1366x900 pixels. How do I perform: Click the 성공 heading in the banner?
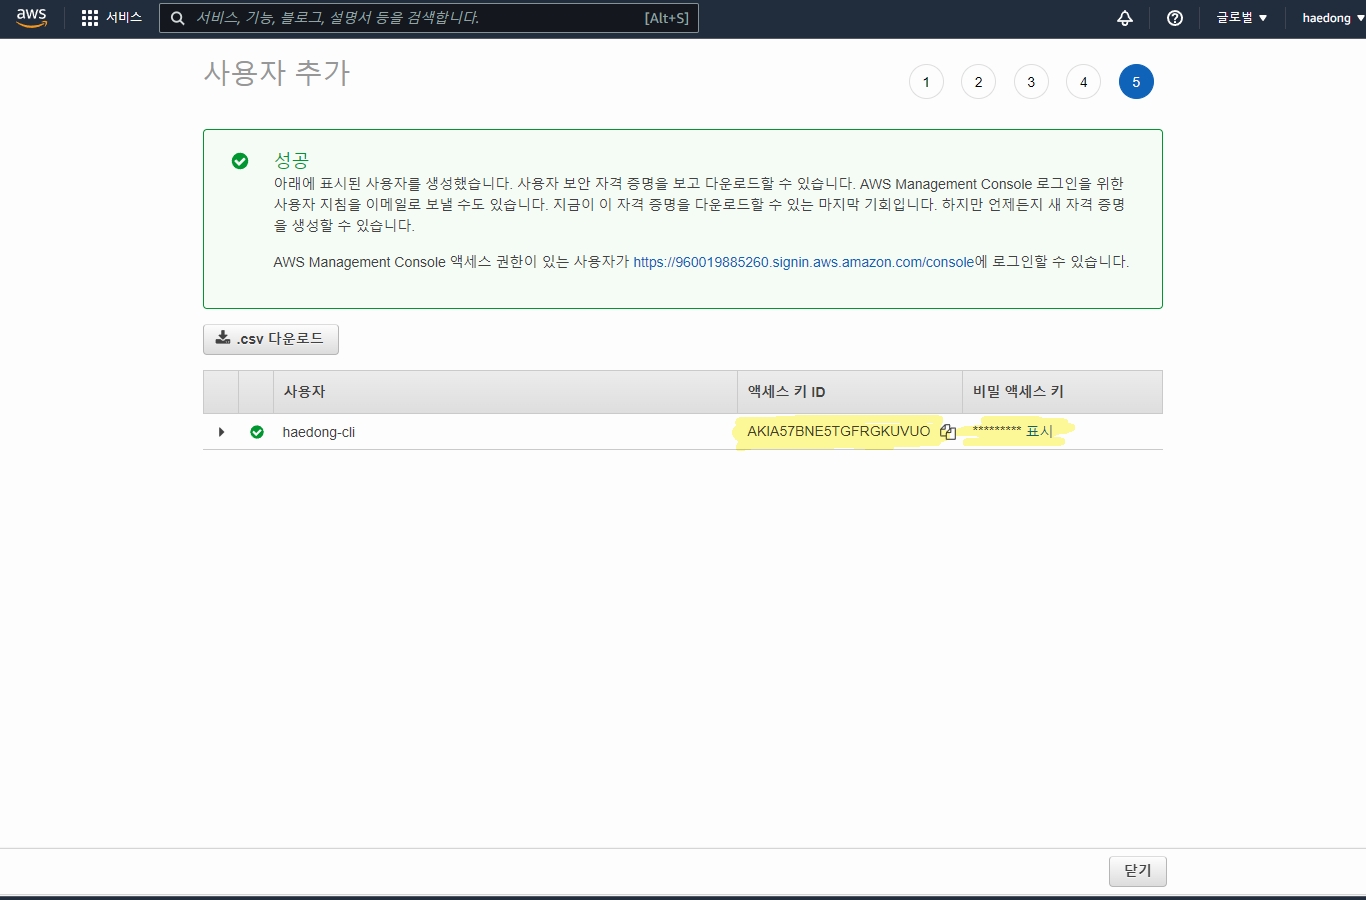[x=292, y=160]
